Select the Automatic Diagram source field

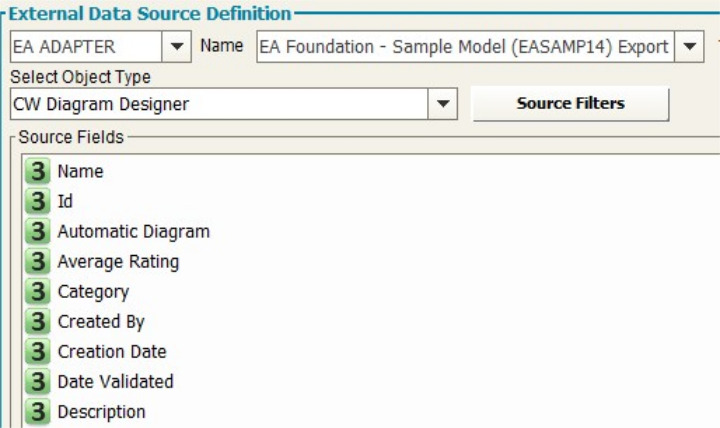coord(133,232)
